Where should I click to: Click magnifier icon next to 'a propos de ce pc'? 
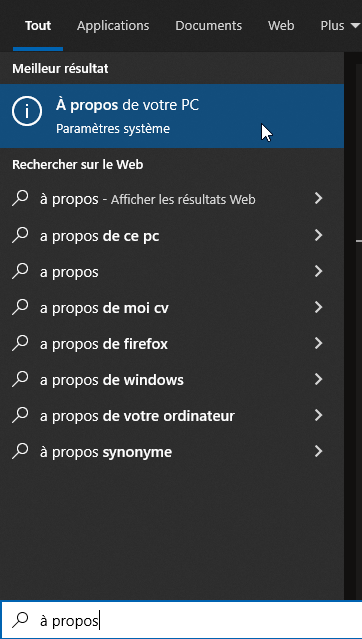coord(20,235)
